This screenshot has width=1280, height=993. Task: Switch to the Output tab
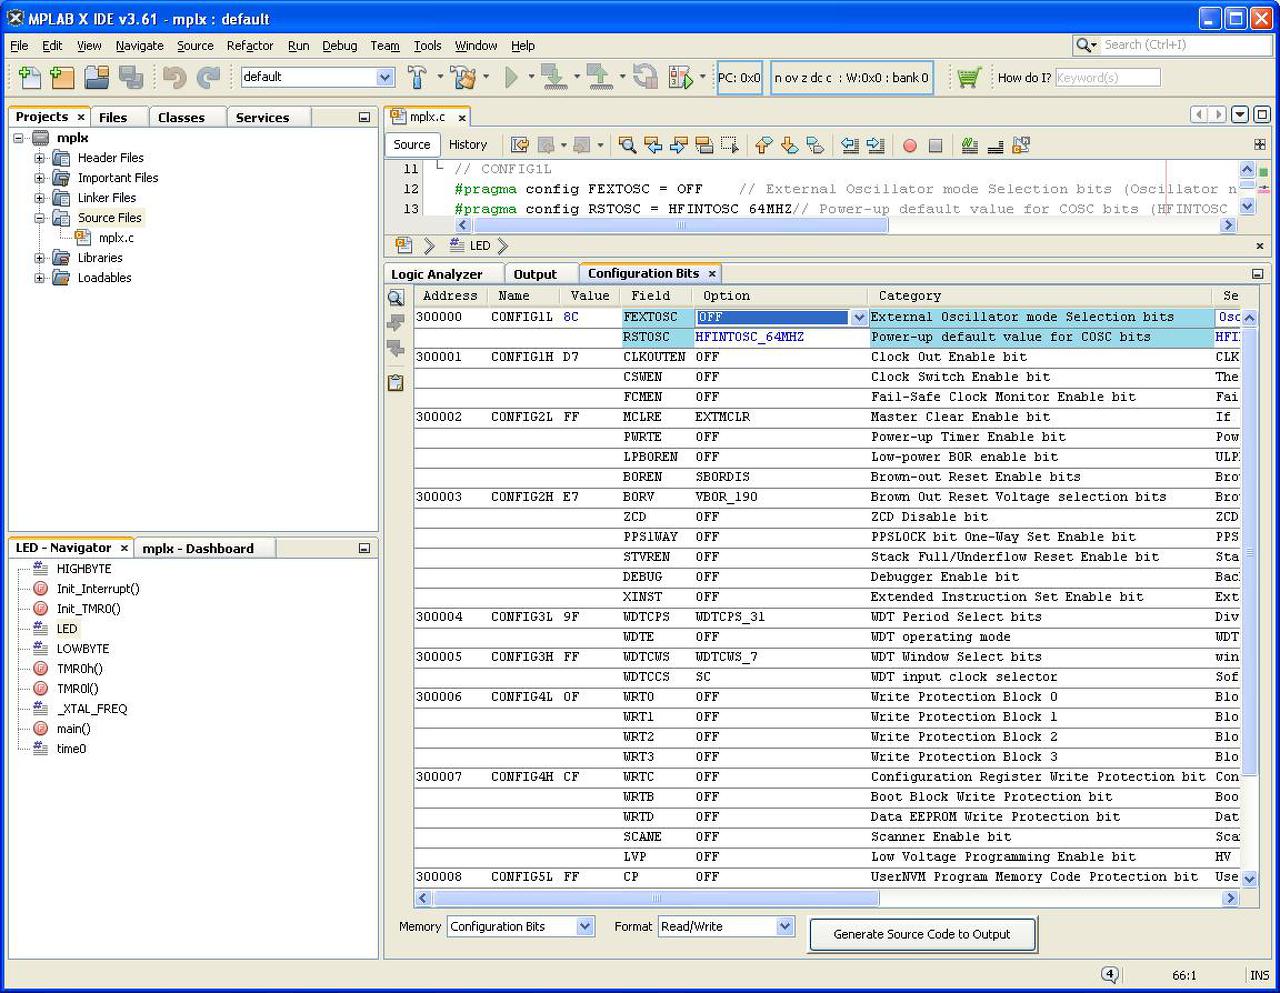[535, 274]
